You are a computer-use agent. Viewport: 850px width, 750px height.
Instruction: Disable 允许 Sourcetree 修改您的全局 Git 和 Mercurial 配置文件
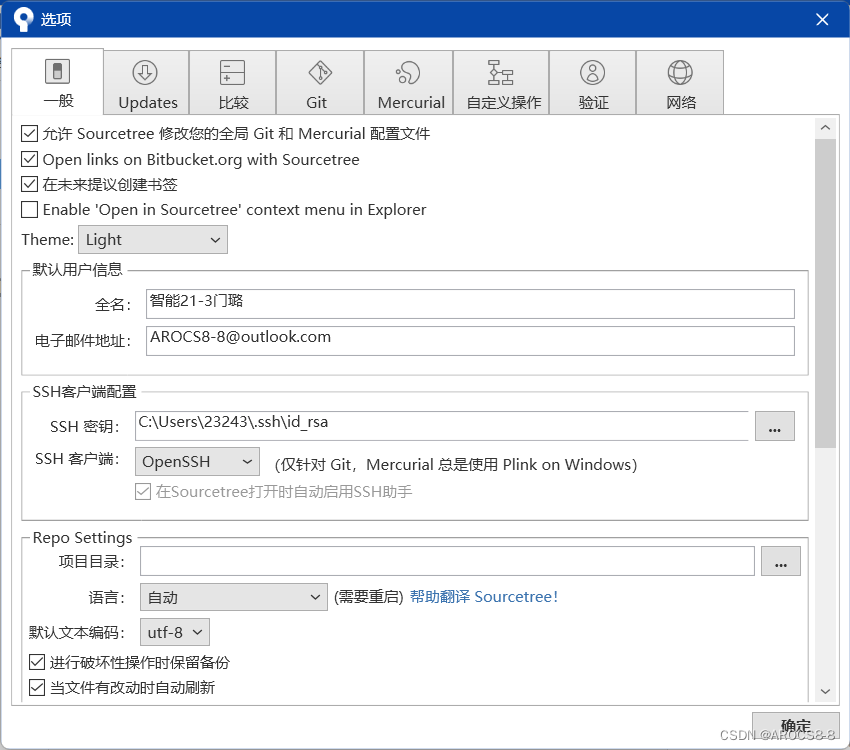[x=30, y=134]
